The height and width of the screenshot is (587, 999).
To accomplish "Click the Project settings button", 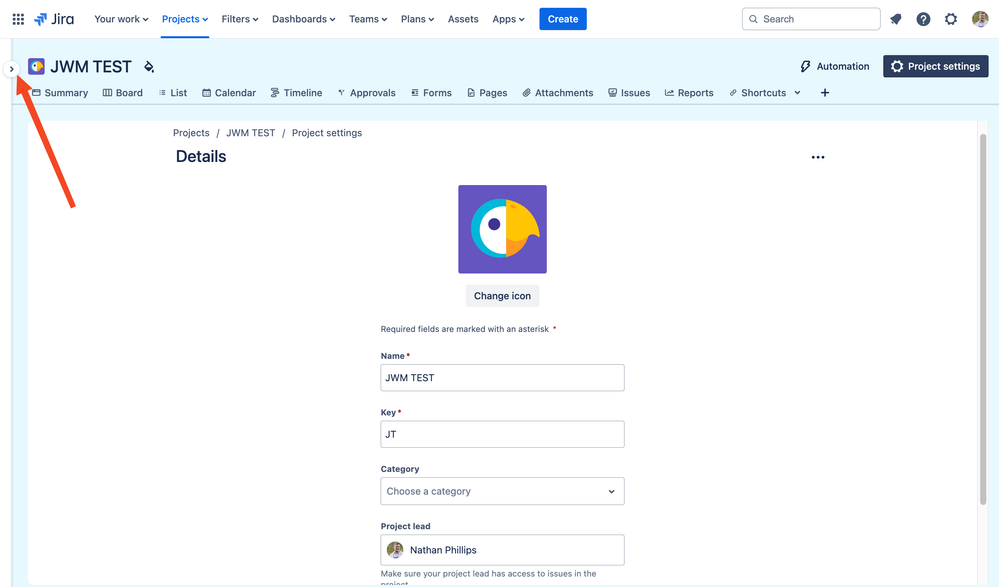I will pyautogui.click(x=935, y=66).
